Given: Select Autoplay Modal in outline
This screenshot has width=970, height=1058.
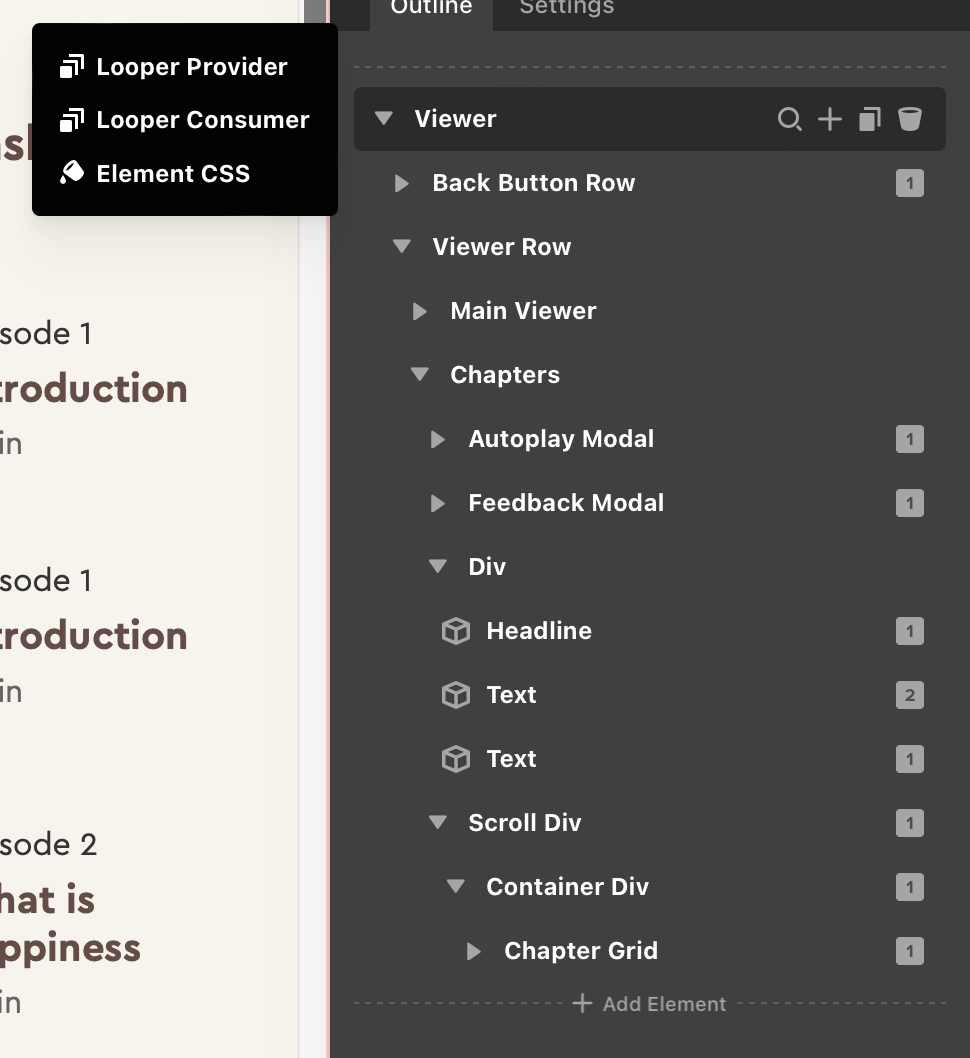Looking at the screenshot, I should pyautogui.click(x=561, y=439).
